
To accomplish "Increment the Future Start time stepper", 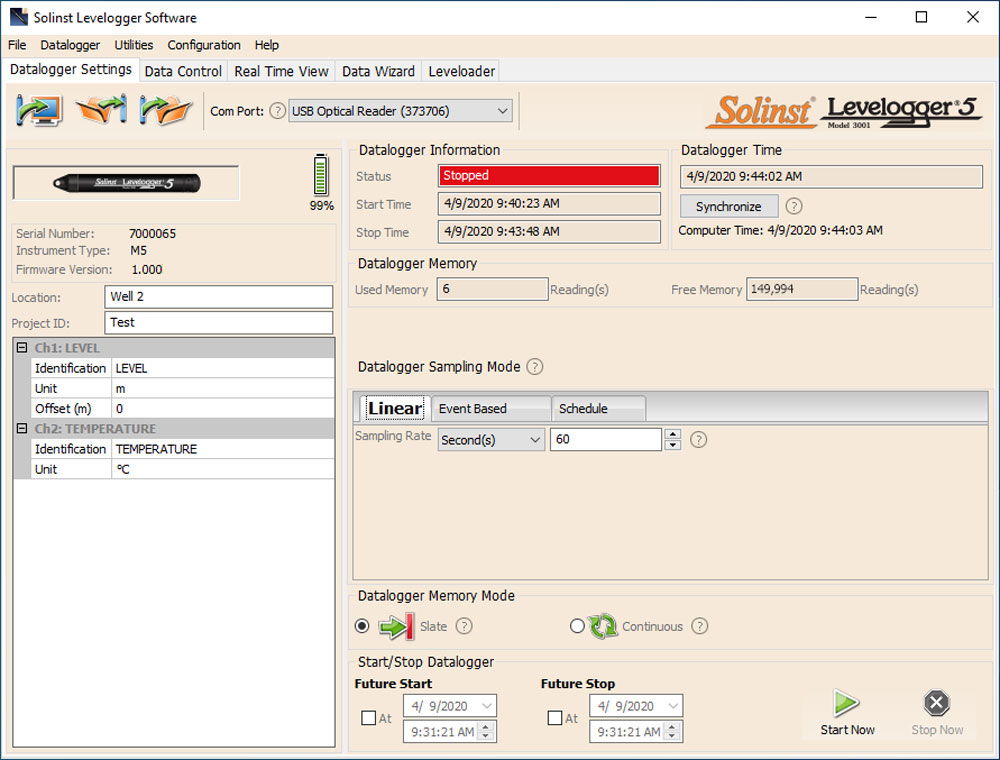I will point(485,727).
